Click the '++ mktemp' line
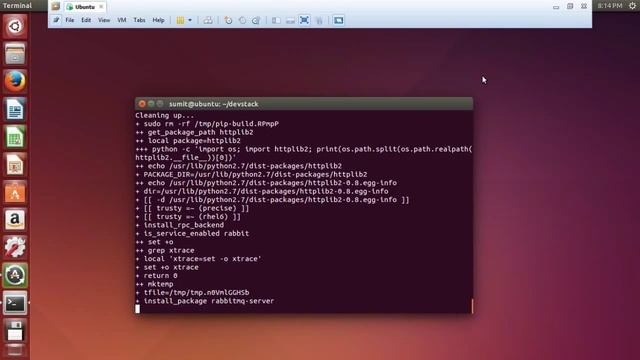The height and width of the screenshot is (360, 640). pos(154,284)
